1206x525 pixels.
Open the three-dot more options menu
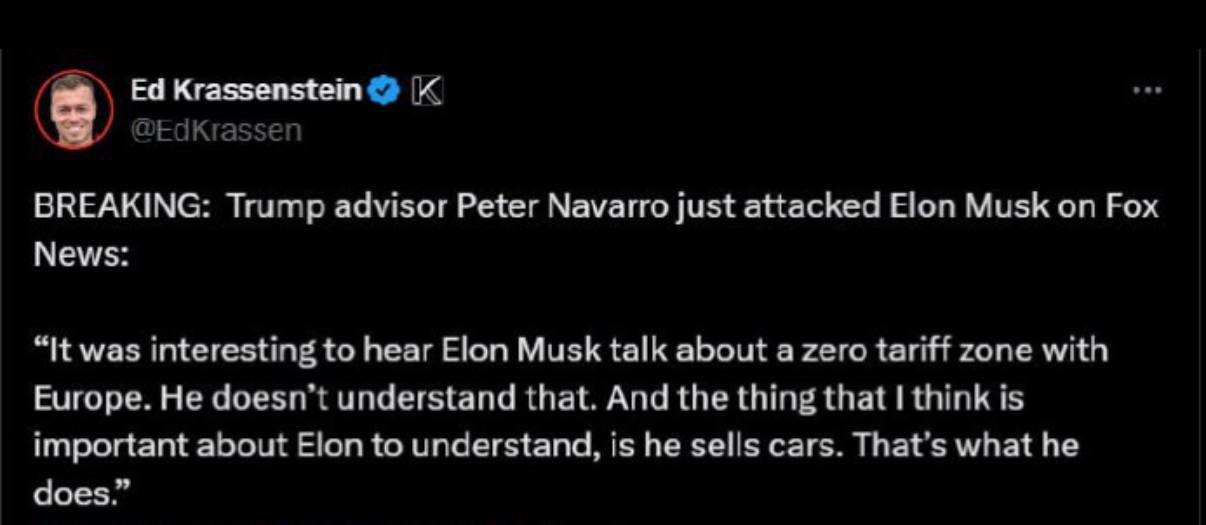pos(1147,91)
